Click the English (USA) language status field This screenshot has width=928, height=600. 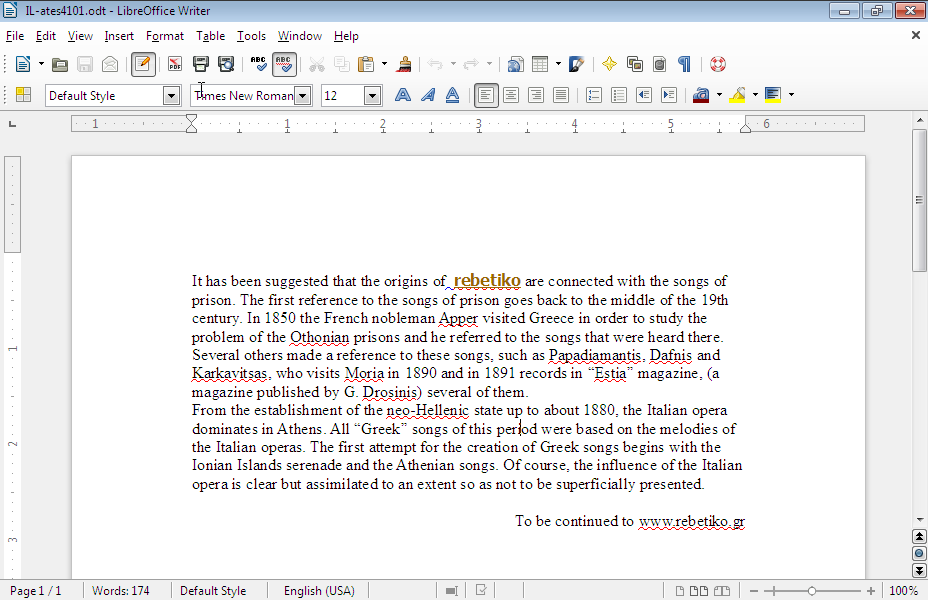point(319,591)
